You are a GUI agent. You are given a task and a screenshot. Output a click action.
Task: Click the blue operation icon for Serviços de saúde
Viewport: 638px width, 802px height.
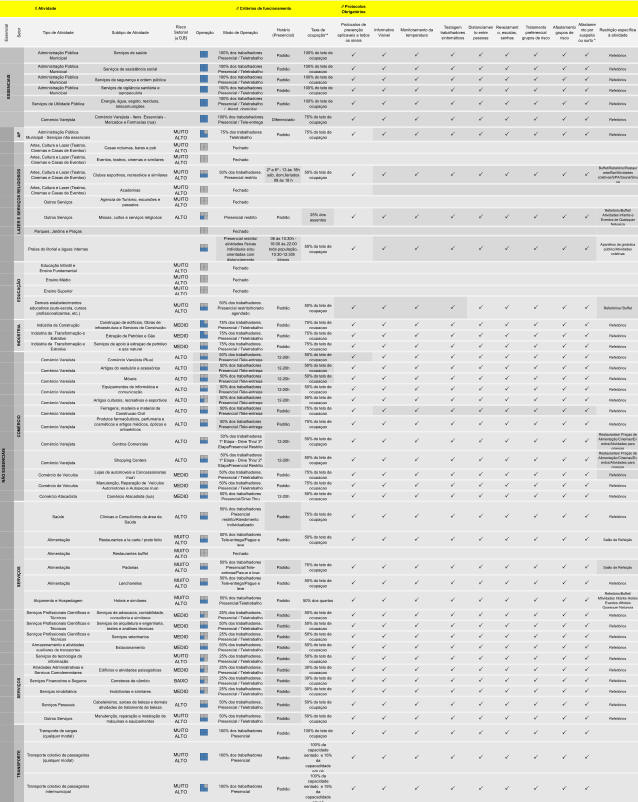204,54
